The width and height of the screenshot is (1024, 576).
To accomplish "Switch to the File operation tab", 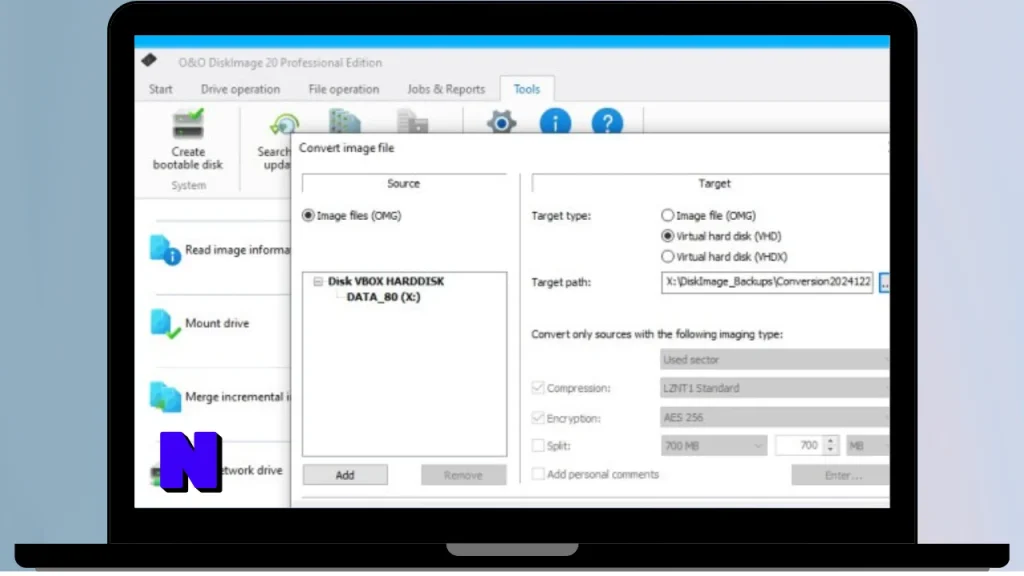I will pos(344,89).
